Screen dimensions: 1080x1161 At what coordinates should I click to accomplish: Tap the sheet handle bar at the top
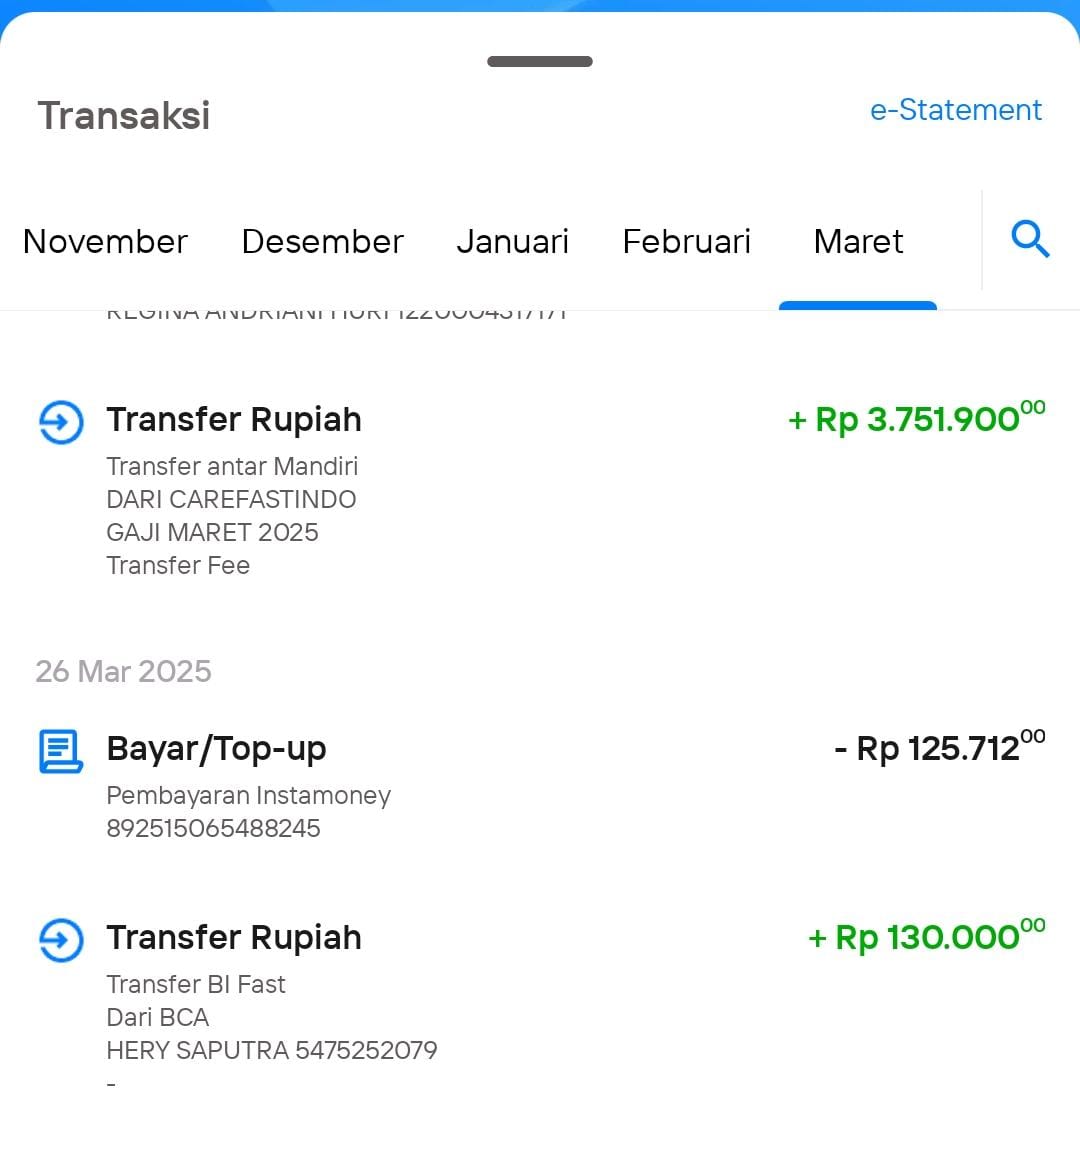point(540,61)
